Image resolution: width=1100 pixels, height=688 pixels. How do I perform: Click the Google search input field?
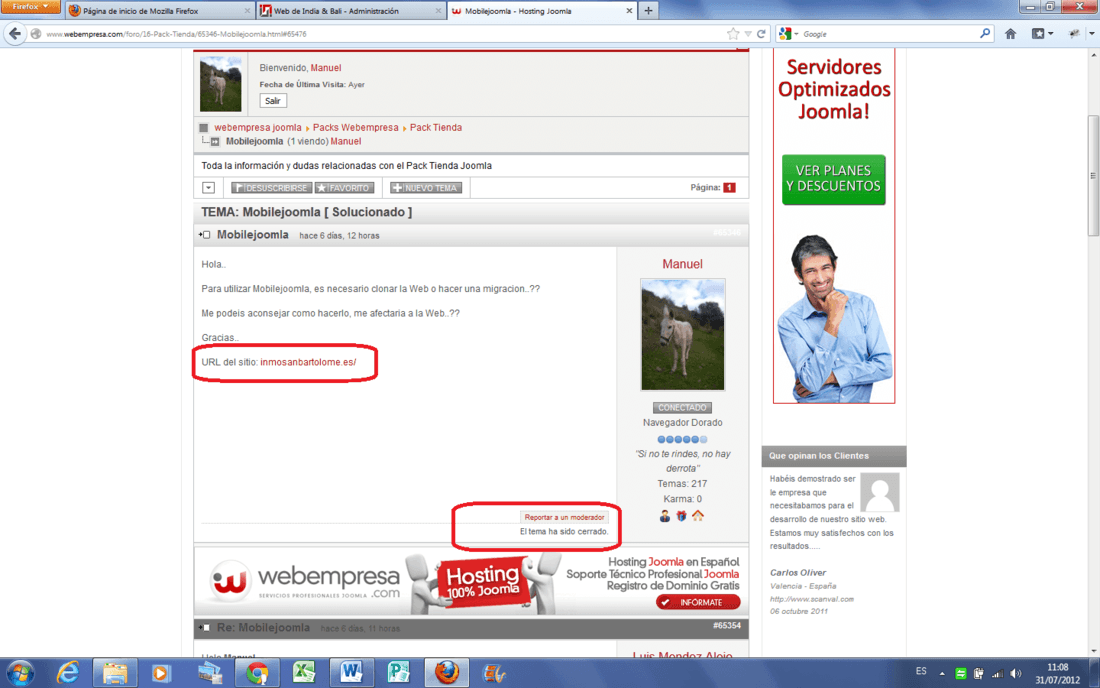coord(887,34)
